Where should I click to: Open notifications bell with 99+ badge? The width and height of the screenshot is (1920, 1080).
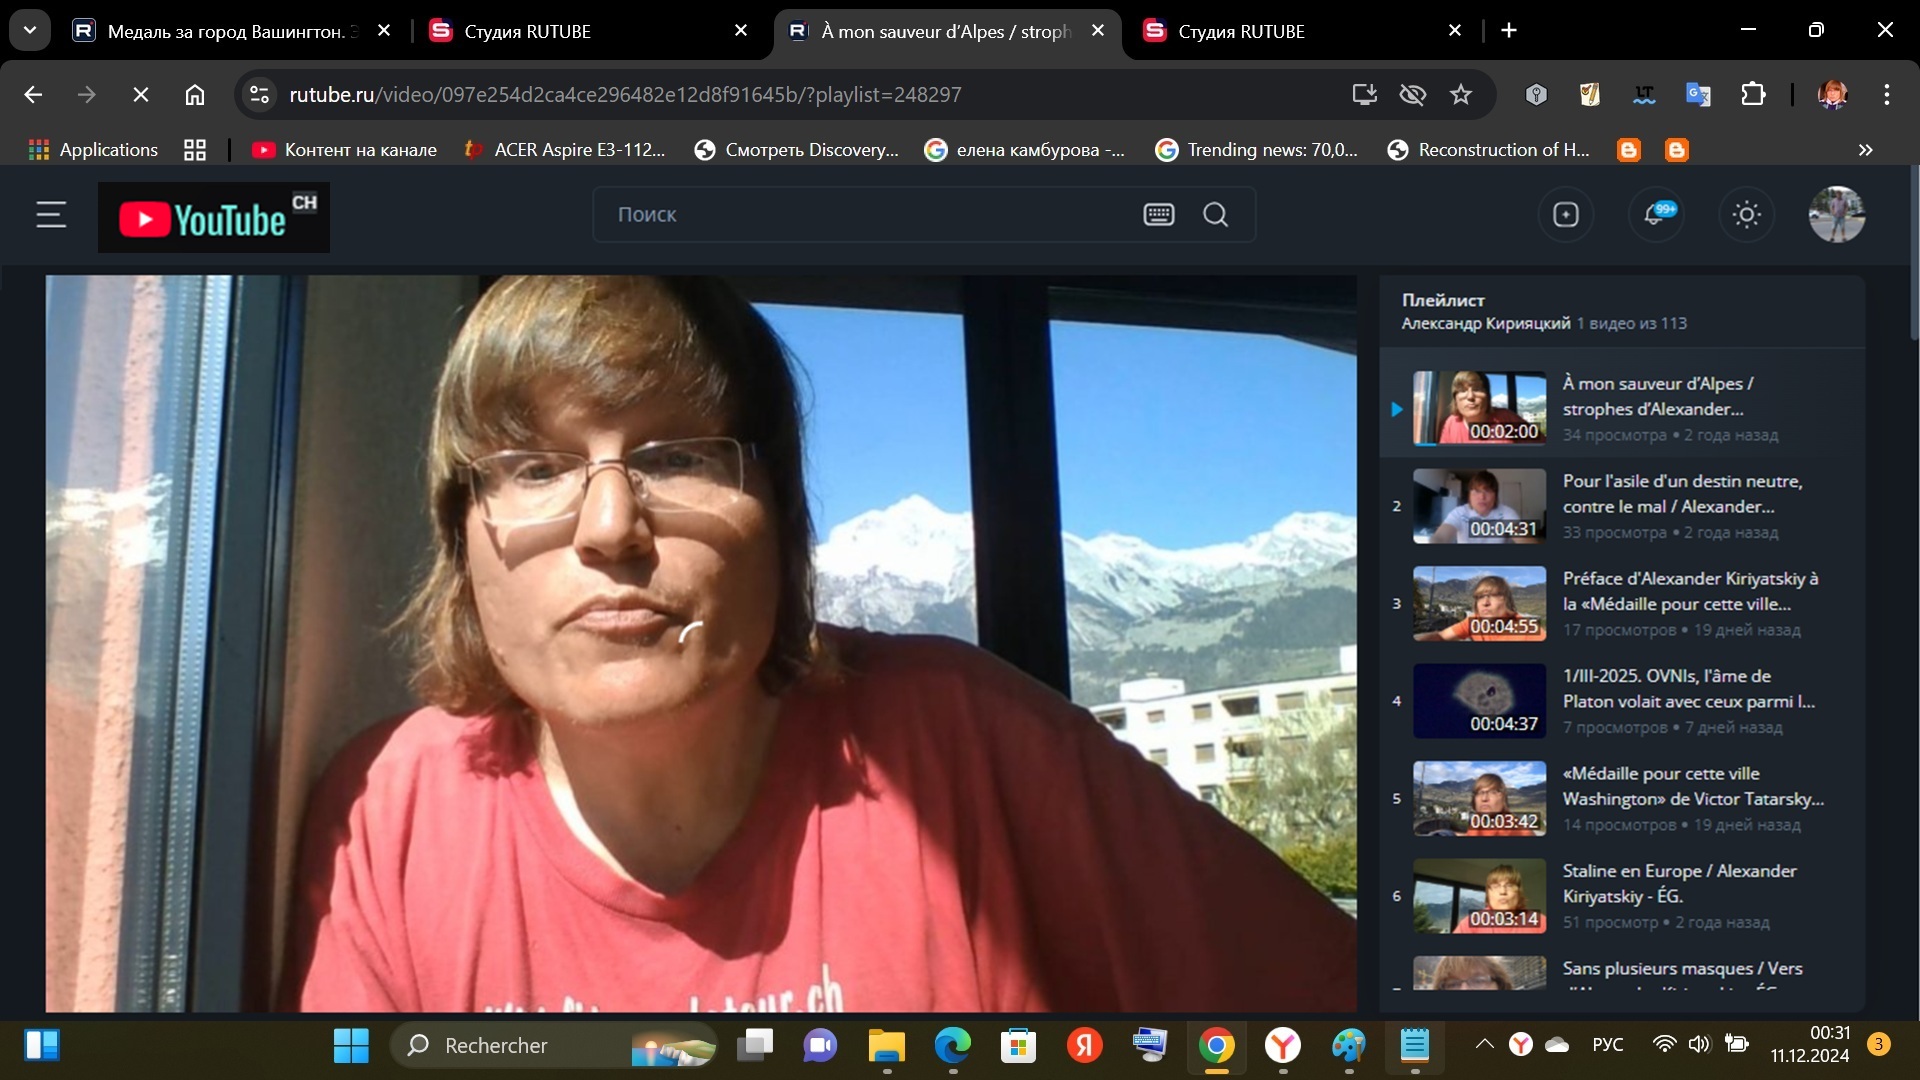1656,214
